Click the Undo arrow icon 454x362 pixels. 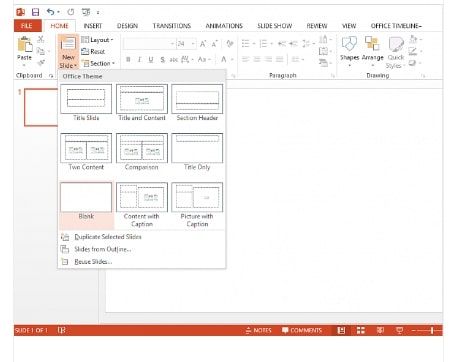[x=50, y=12]
